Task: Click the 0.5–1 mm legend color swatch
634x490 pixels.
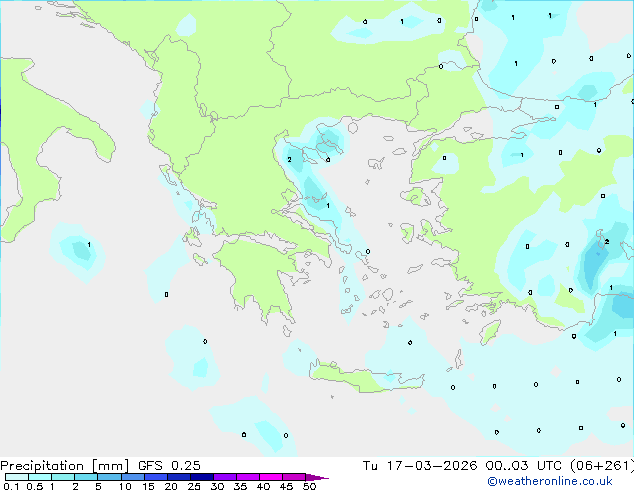Action: (40, 477)
